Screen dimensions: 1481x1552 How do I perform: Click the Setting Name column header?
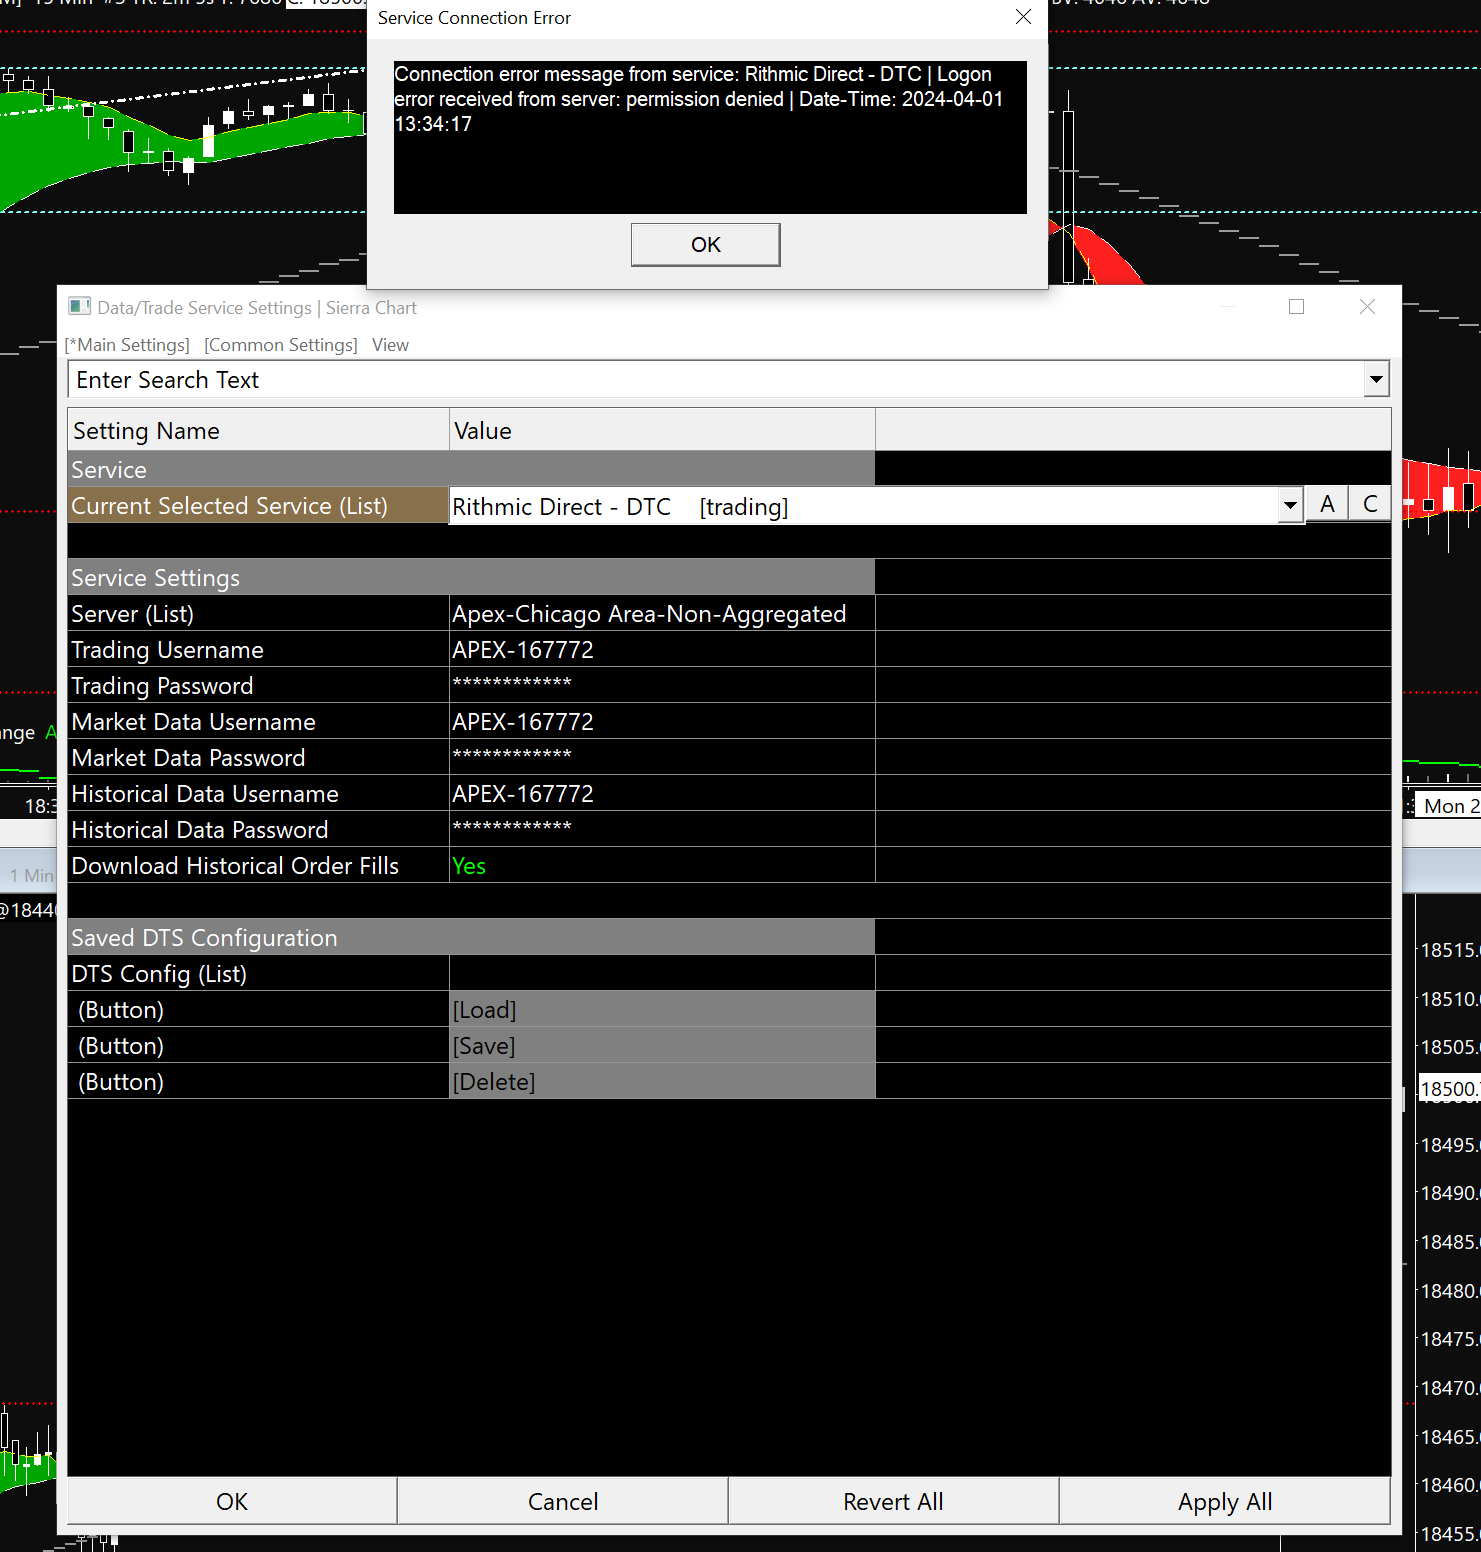tap(259, 431)
